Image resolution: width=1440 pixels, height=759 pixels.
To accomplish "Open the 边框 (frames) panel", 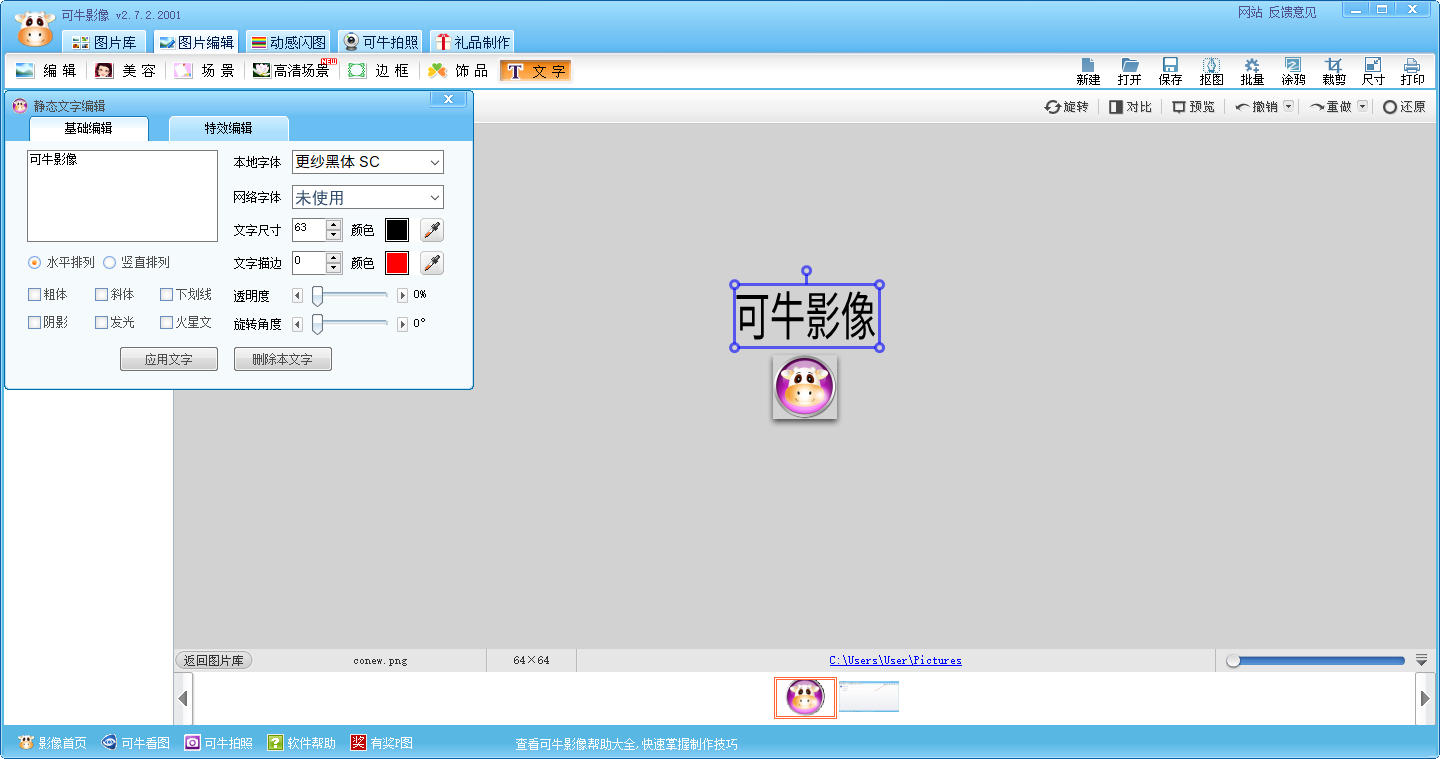I will tap(378, 70).
